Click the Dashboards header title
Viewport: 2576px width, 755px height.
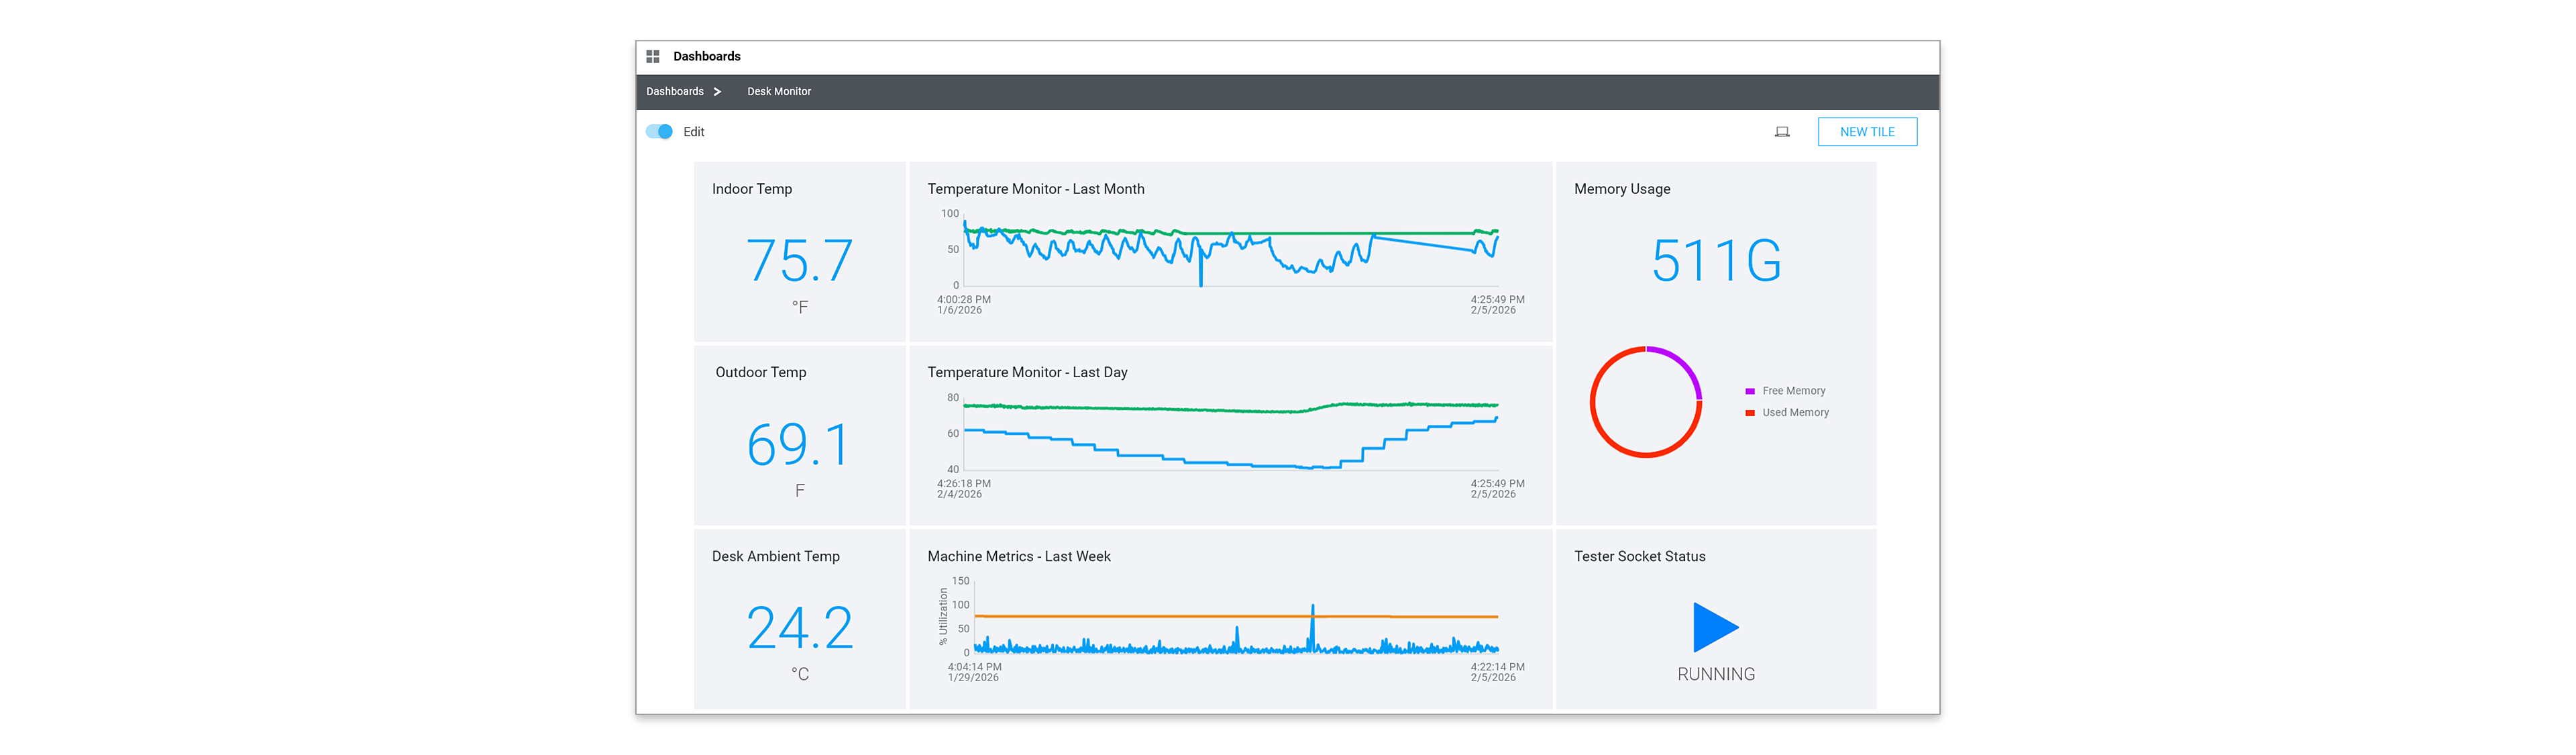pos(707,57)
